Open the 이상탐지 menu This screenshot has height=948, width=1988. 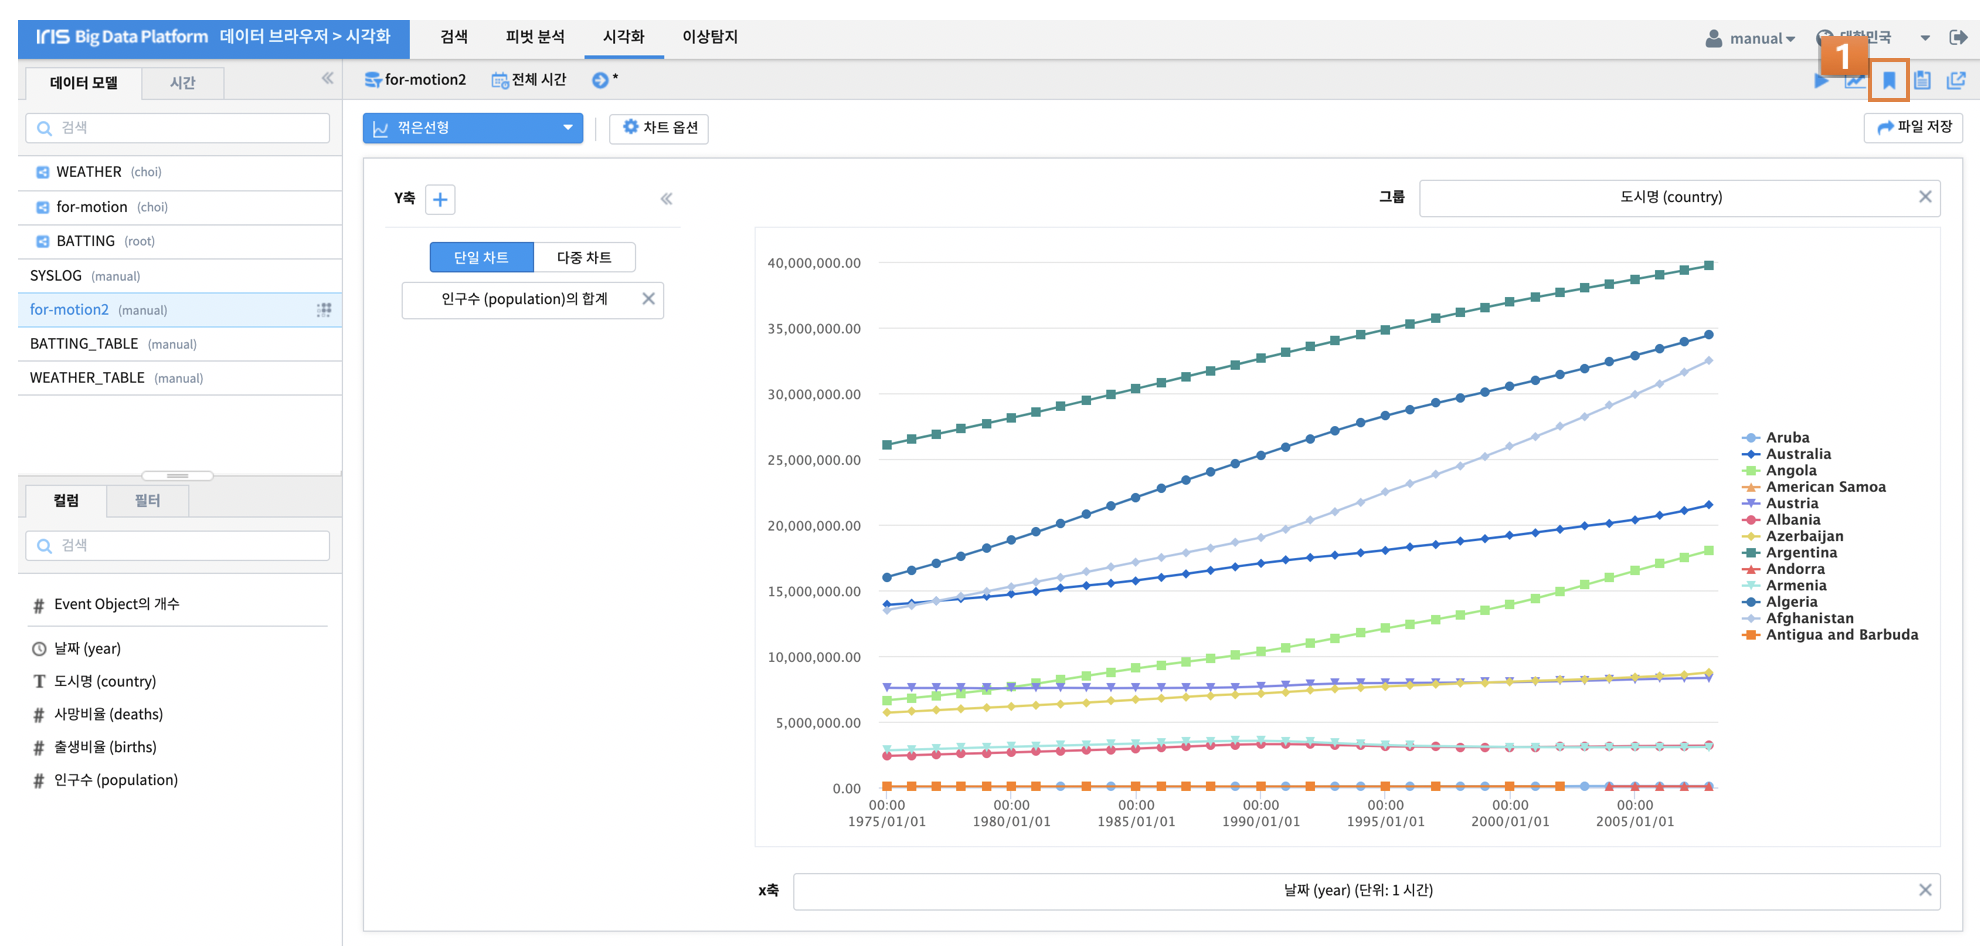710,37
